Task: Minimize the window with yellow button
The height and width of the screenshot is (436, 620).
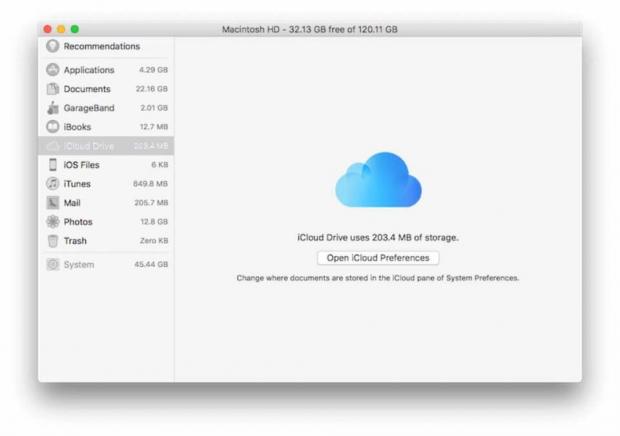Action: pyautogui.click(x=60, y=30)
